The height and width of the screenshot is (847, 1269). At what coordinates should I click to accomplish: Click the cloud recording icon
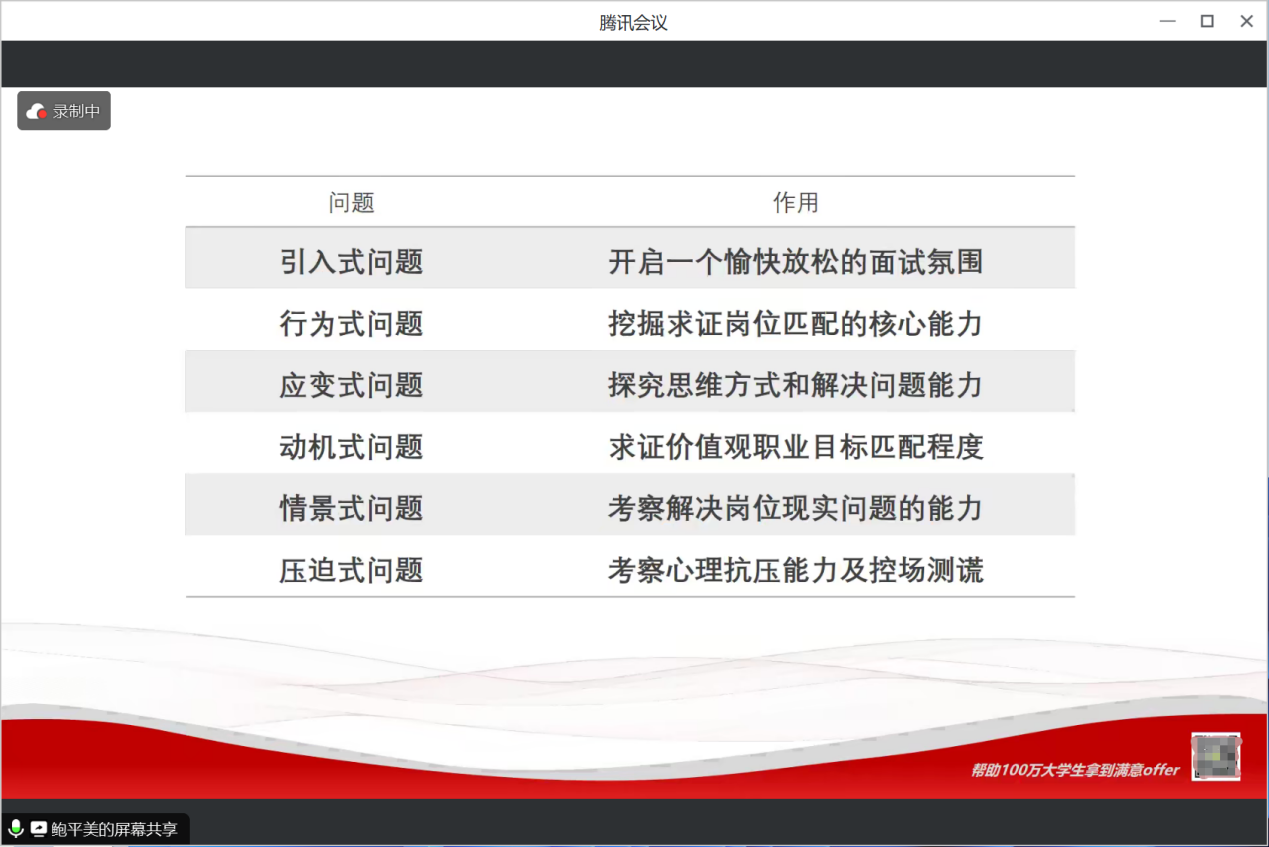tap(37, 112)
